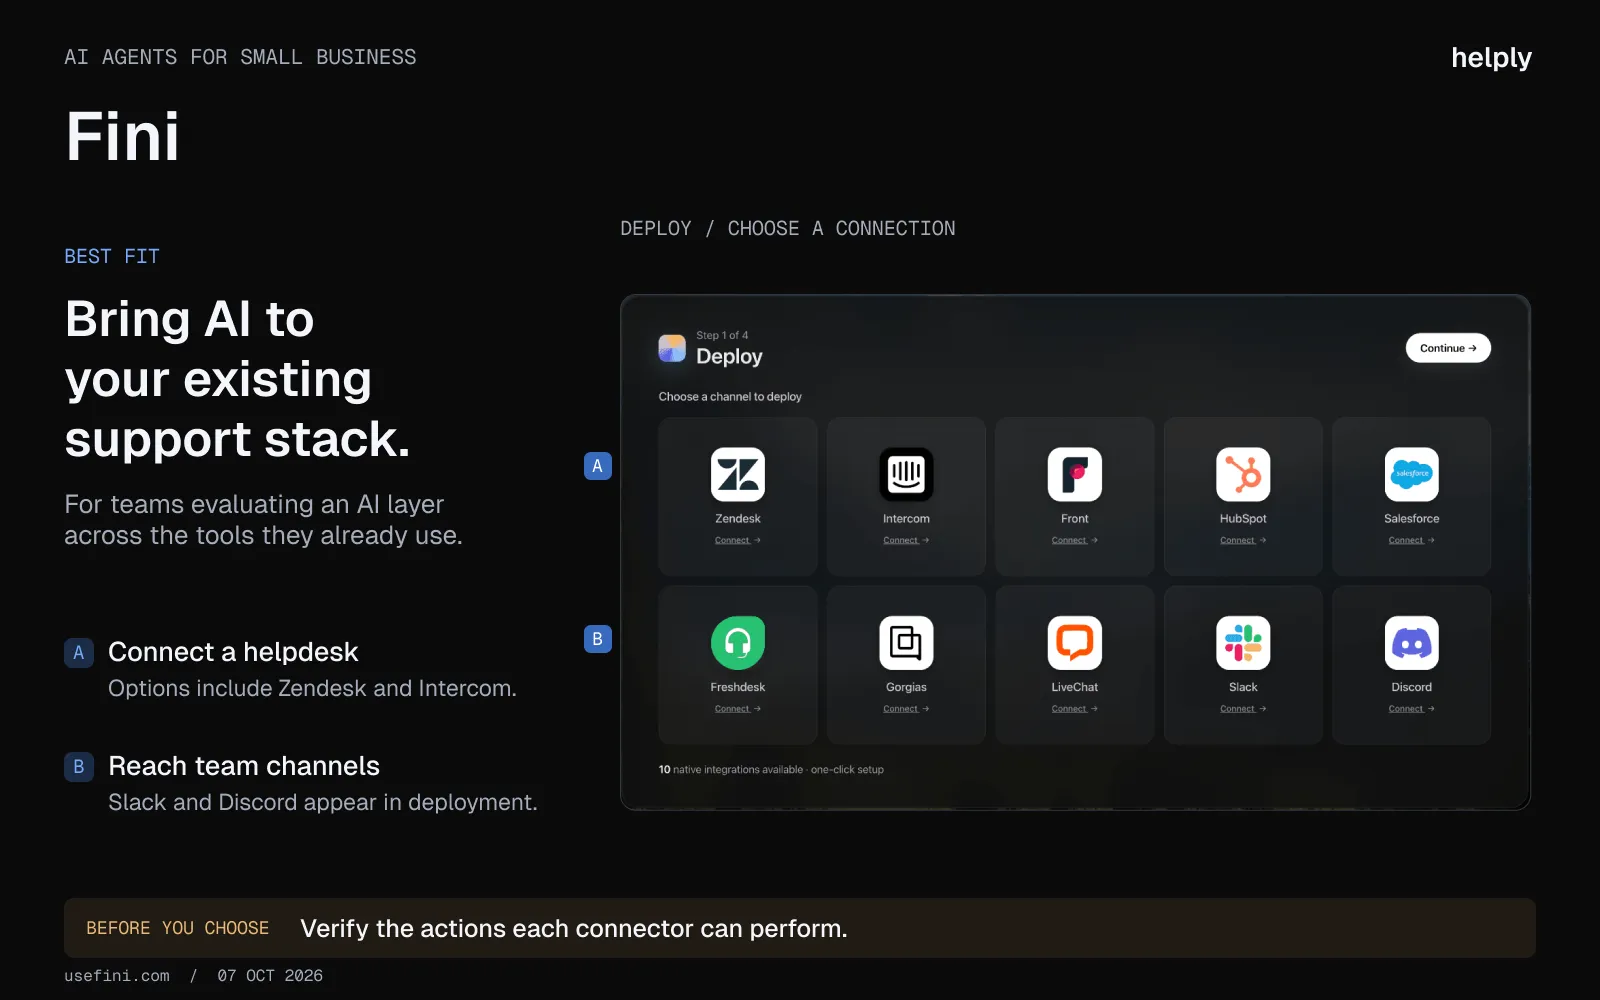This screenshot has width=1600, height=1000.
Task: Click the helply brand name
Action: (1491, 58)
